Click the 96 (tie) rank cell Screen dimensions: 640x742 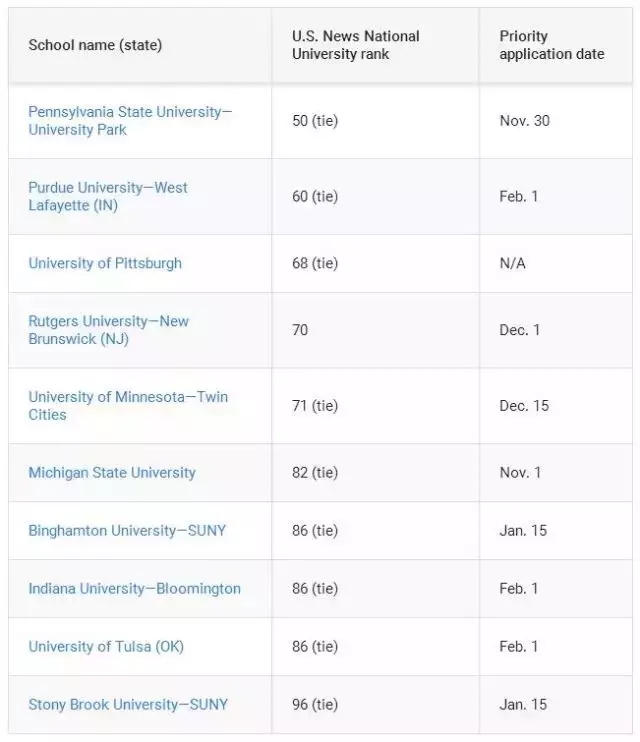(315, 704)
